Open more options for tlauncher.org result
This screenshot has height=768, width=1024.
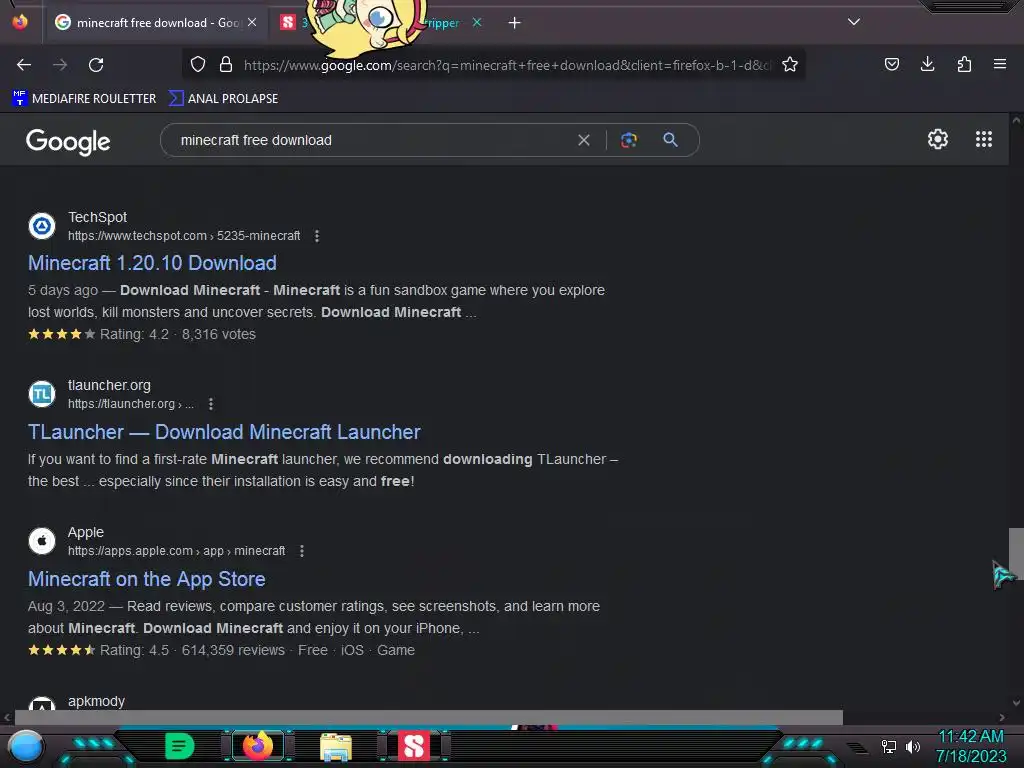pos(210,404)
